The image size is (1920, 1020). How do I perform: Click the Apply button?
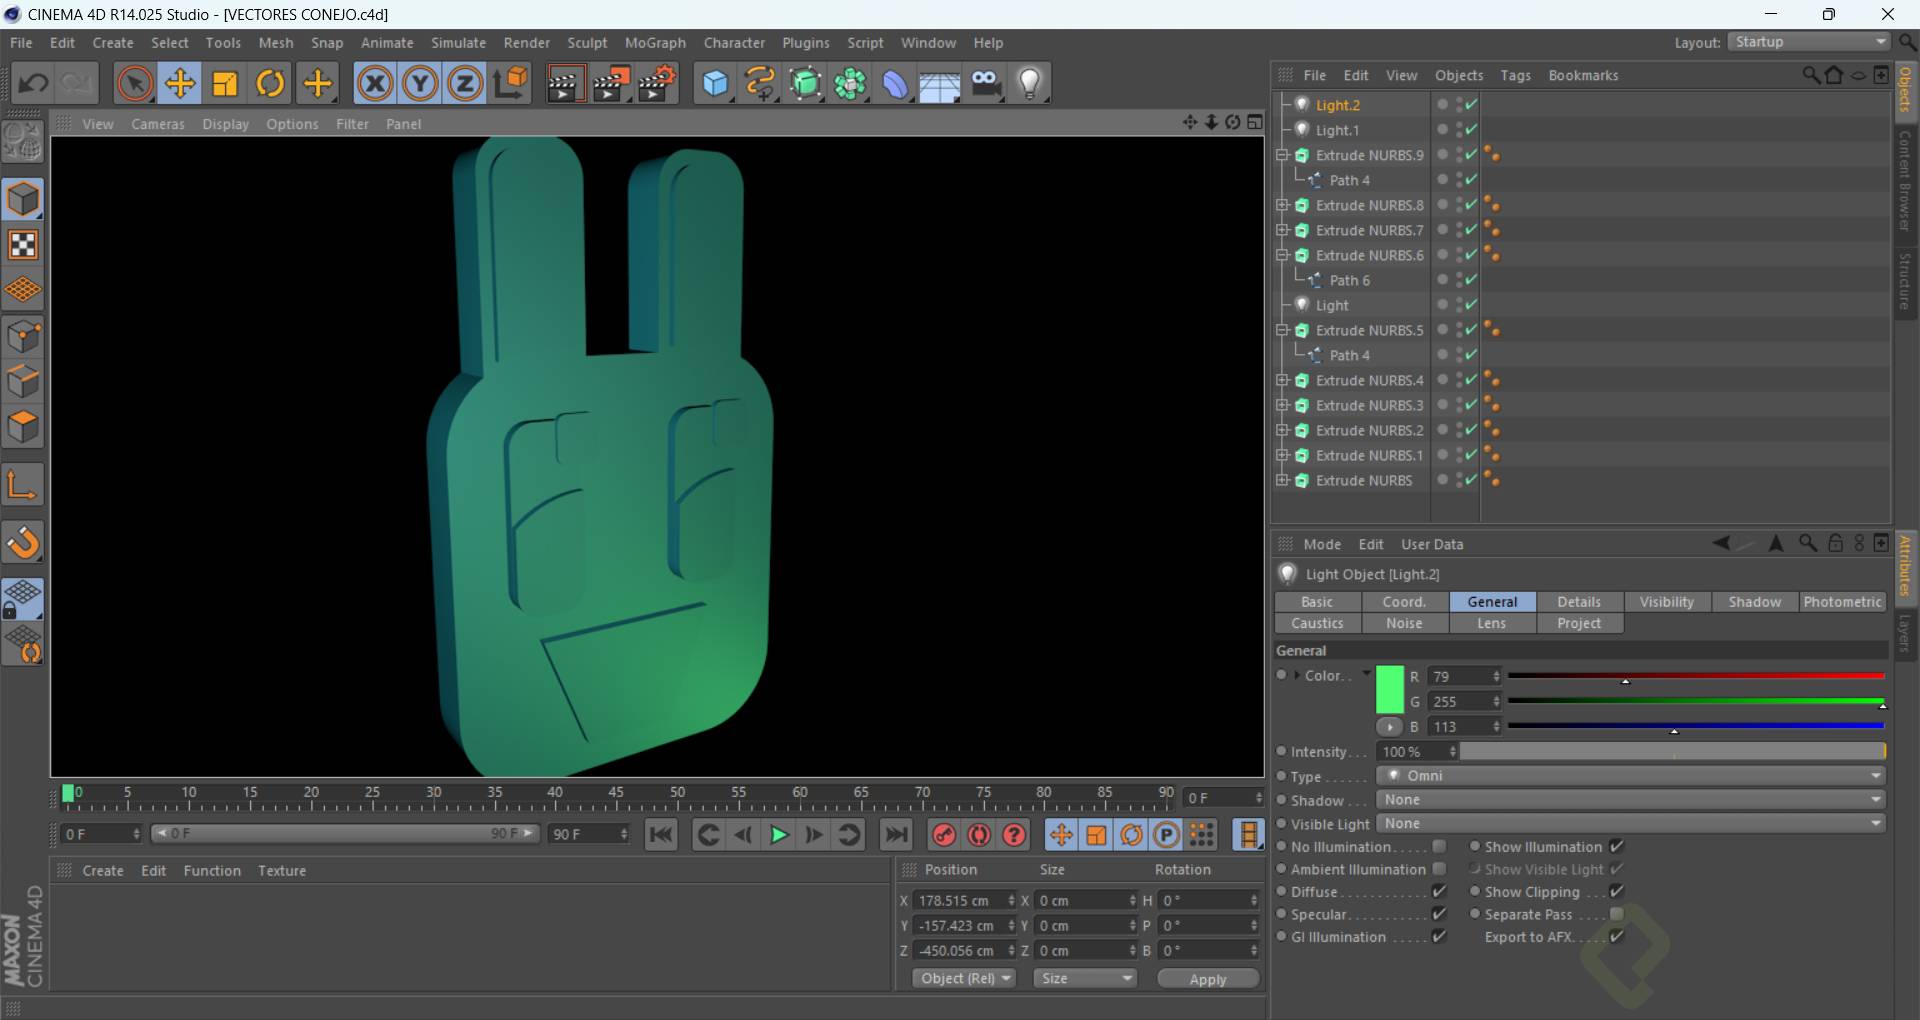point(1208,979)
